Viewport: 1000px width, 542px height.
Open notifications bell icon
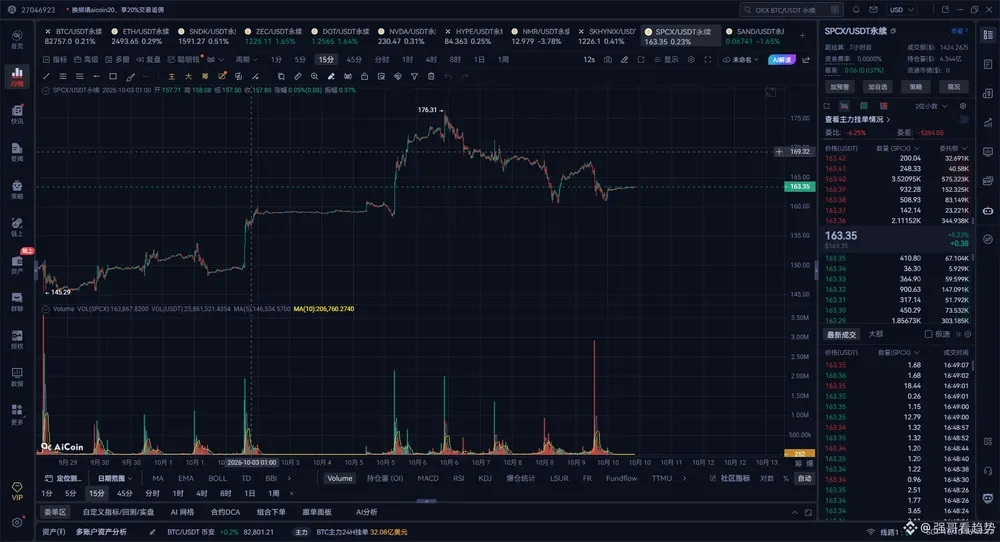click(x=856, y=10)
